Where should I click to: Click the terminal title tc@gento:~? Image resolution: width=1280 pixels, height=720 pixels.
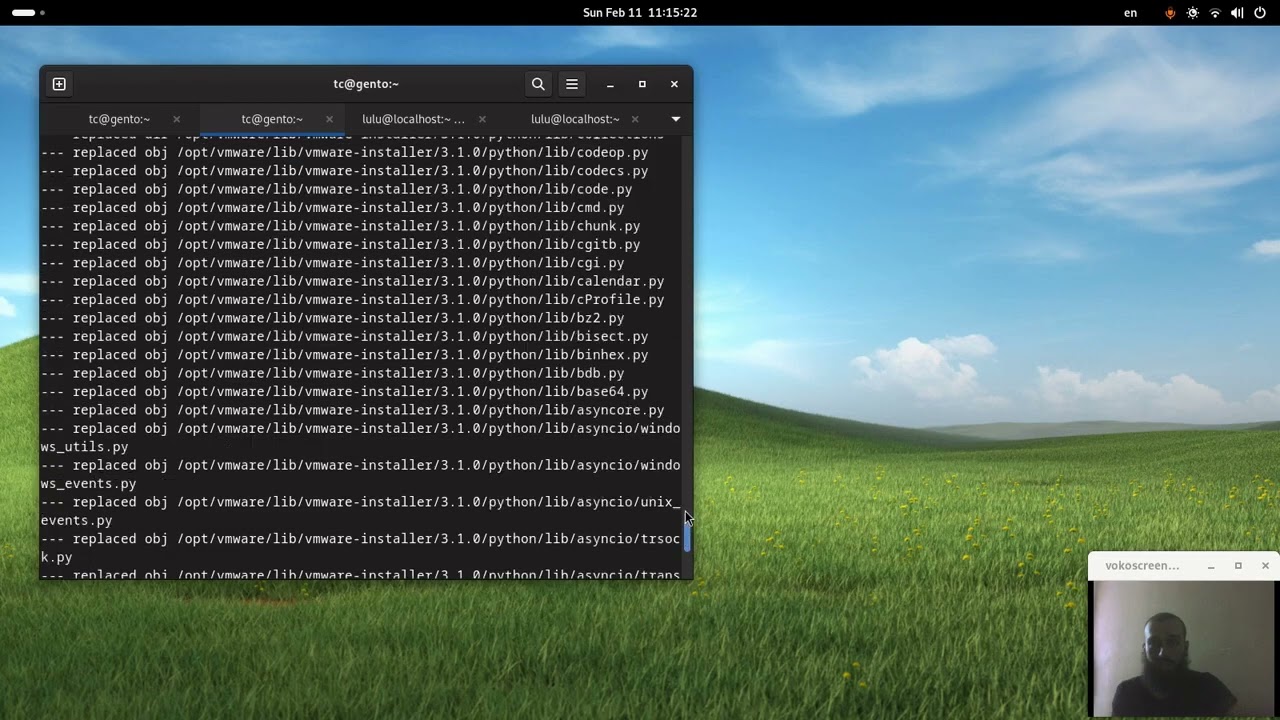366,84
